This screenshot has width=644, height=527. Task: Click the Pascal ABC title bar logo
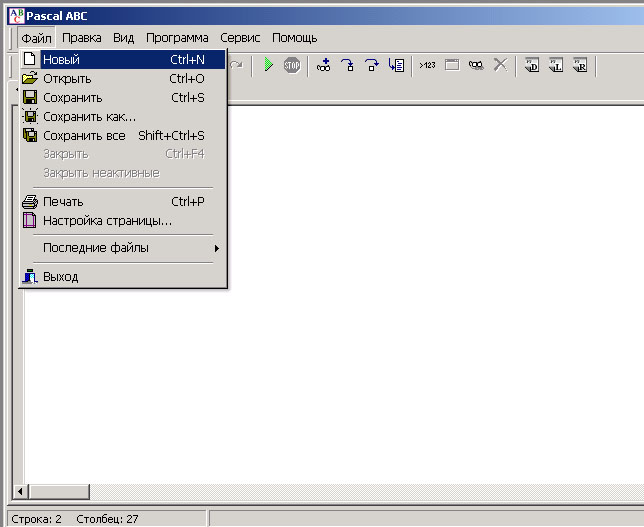click(x=16, y=16)
